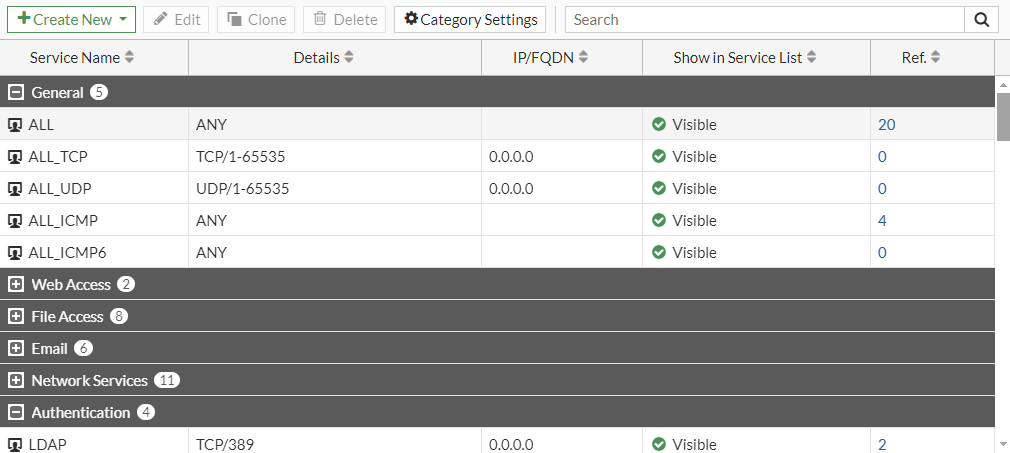Click into the Search field

(765, 19)
